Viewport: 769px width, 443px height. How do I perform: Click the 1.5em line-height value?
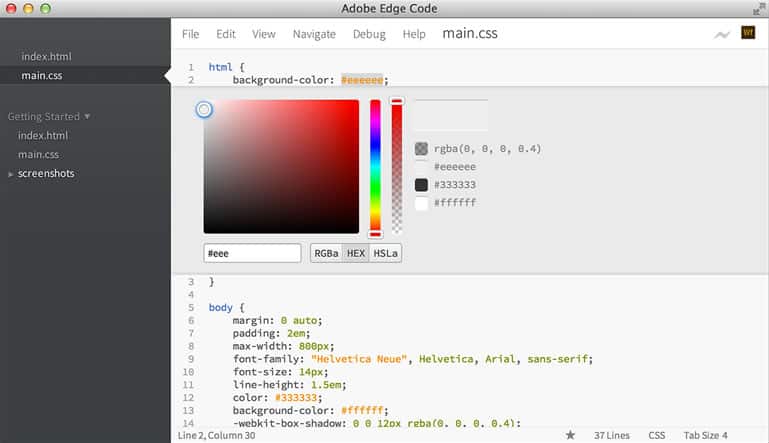[326, 385]
